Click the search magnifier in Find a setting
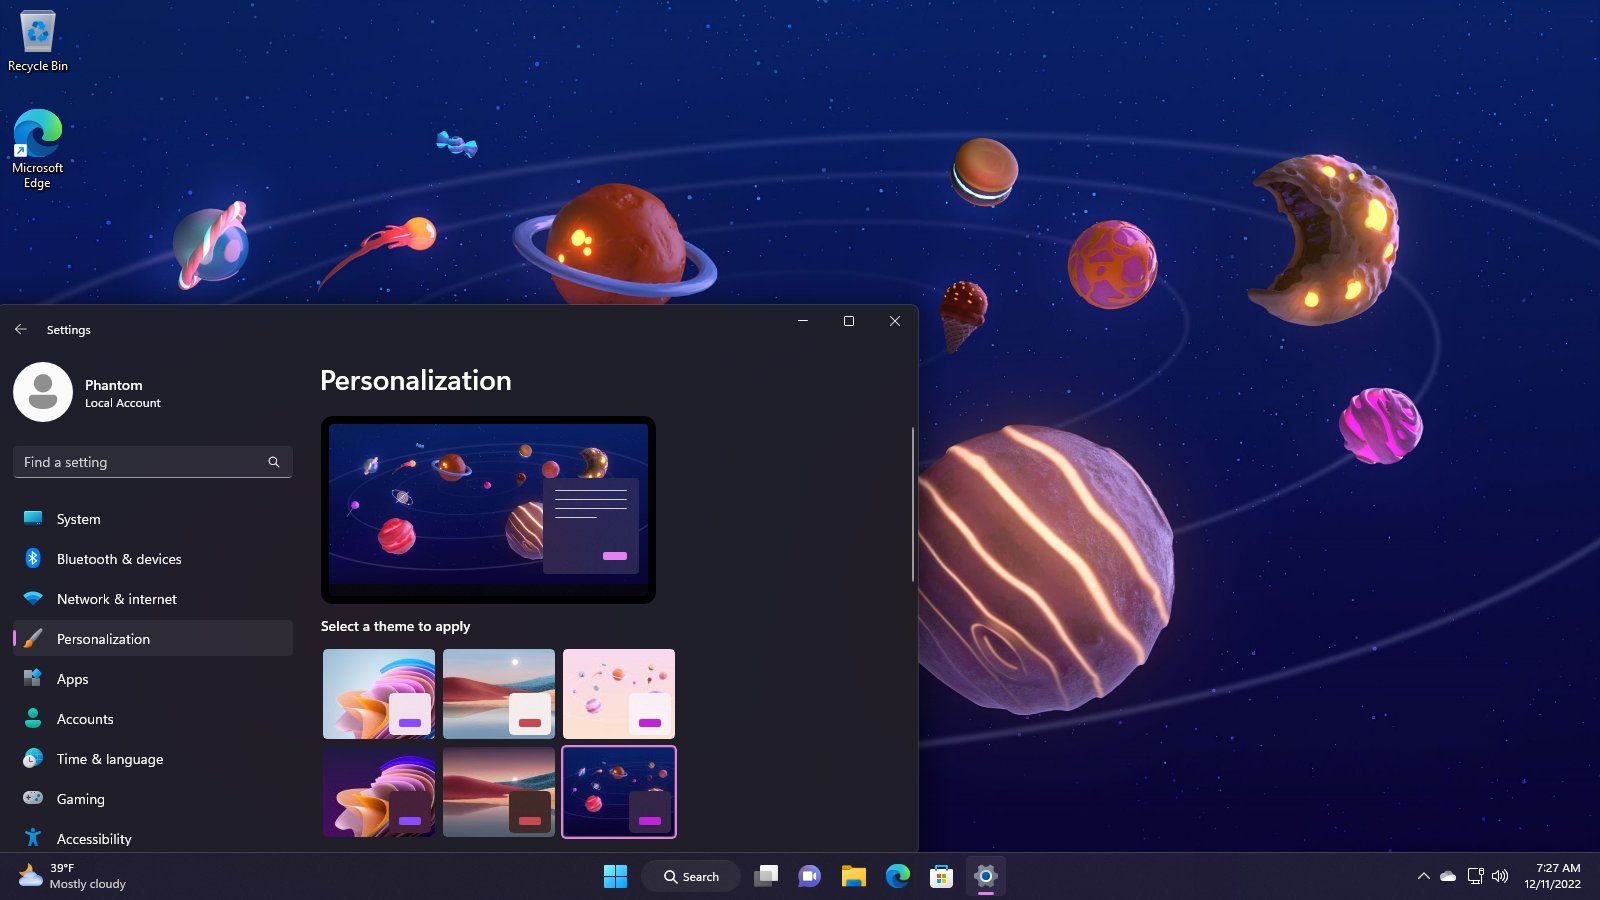 [273, 462]
